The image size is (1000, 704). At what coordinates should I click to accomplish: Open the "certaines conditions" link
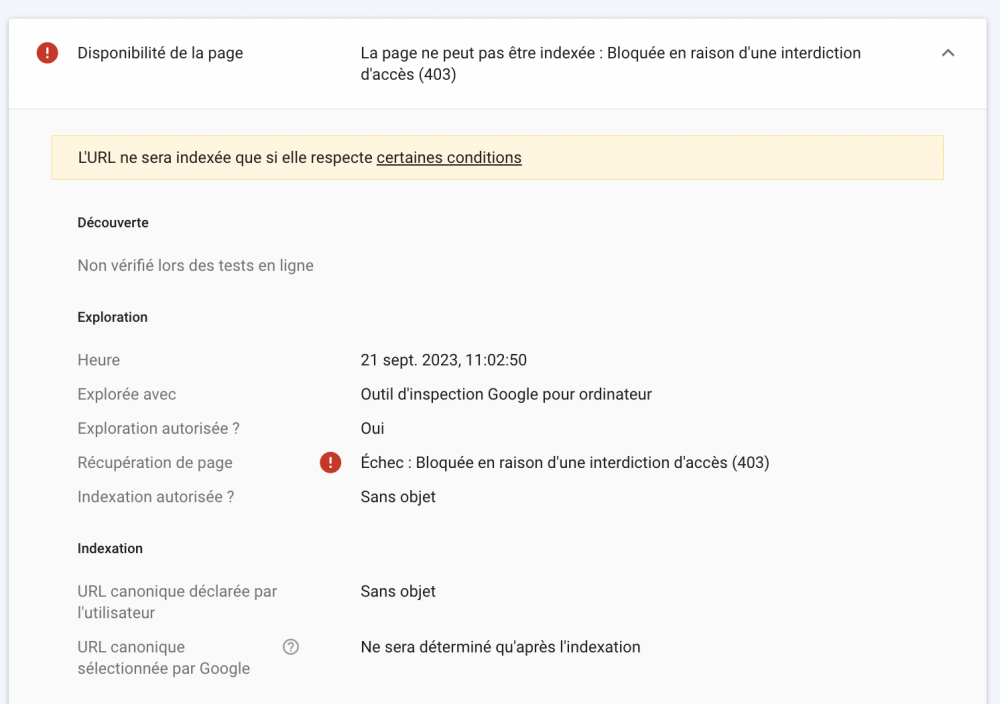pyautogui.click(x=449, y=158)
